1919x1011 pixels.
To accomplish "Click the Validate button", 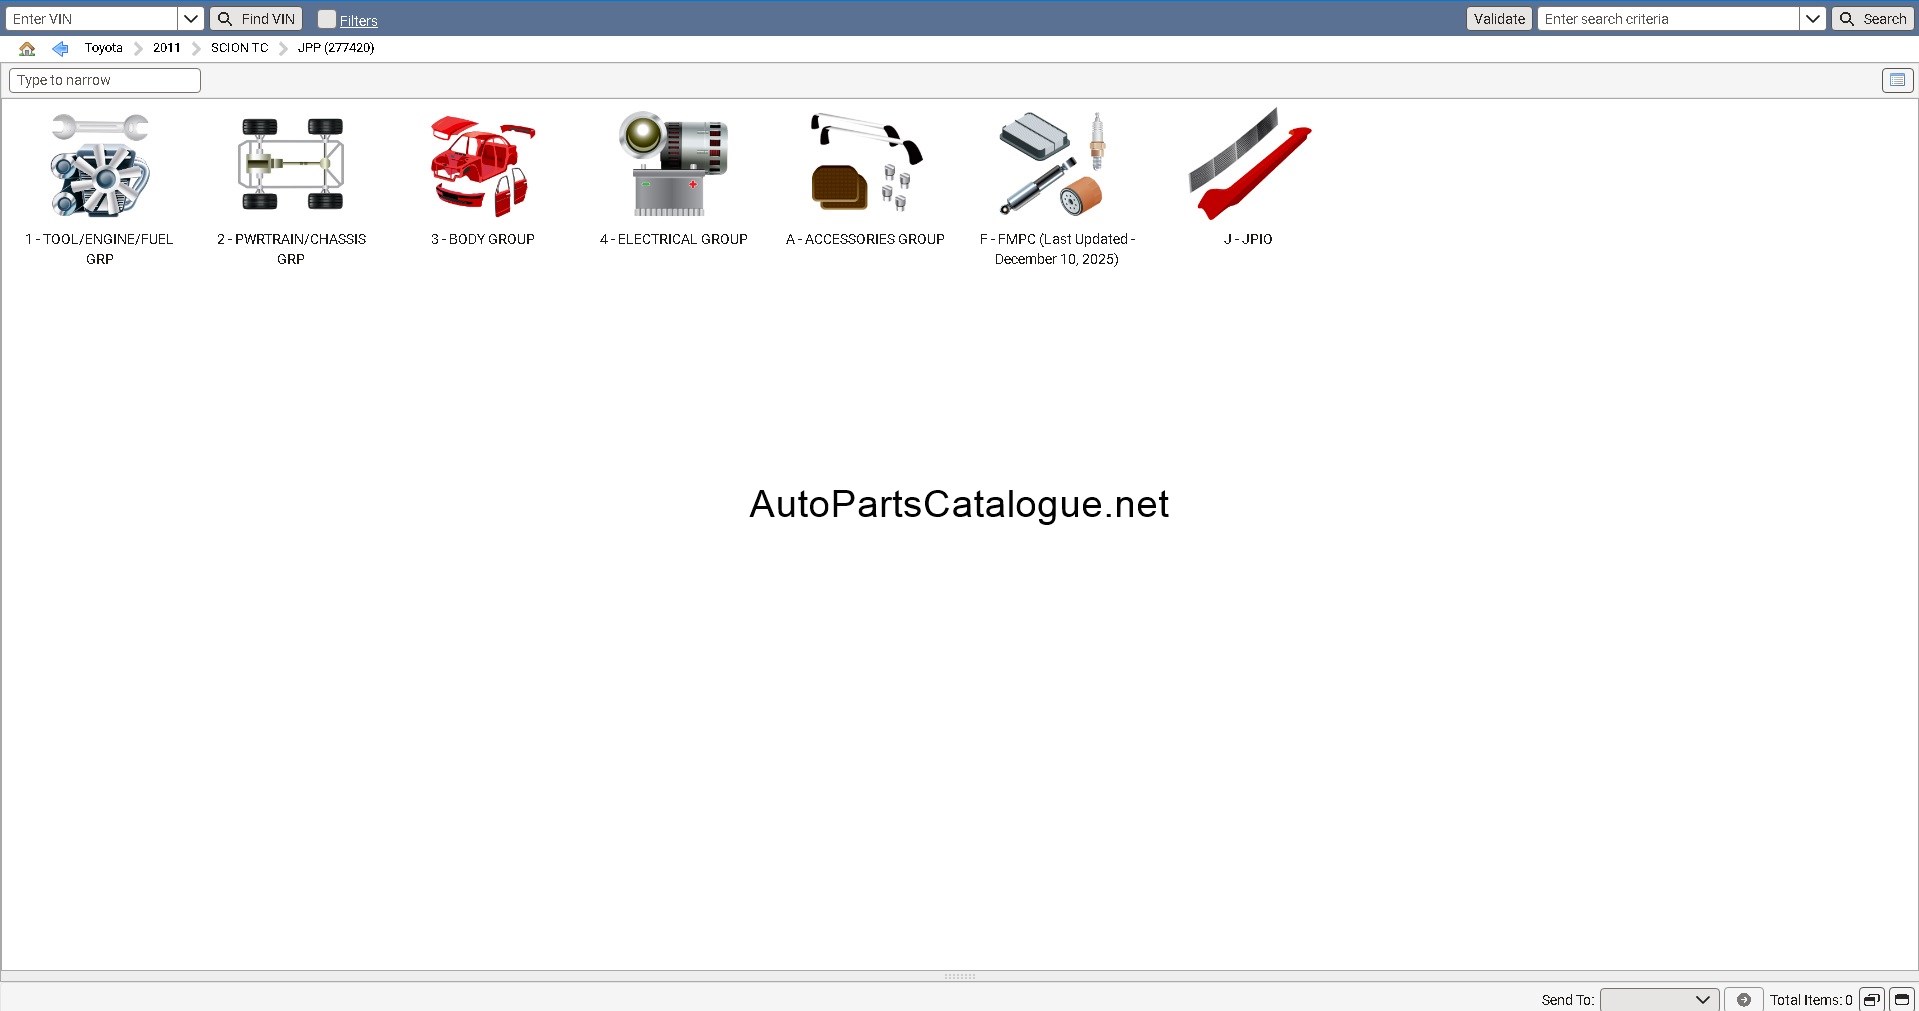I will click(x=1499, y=19).
